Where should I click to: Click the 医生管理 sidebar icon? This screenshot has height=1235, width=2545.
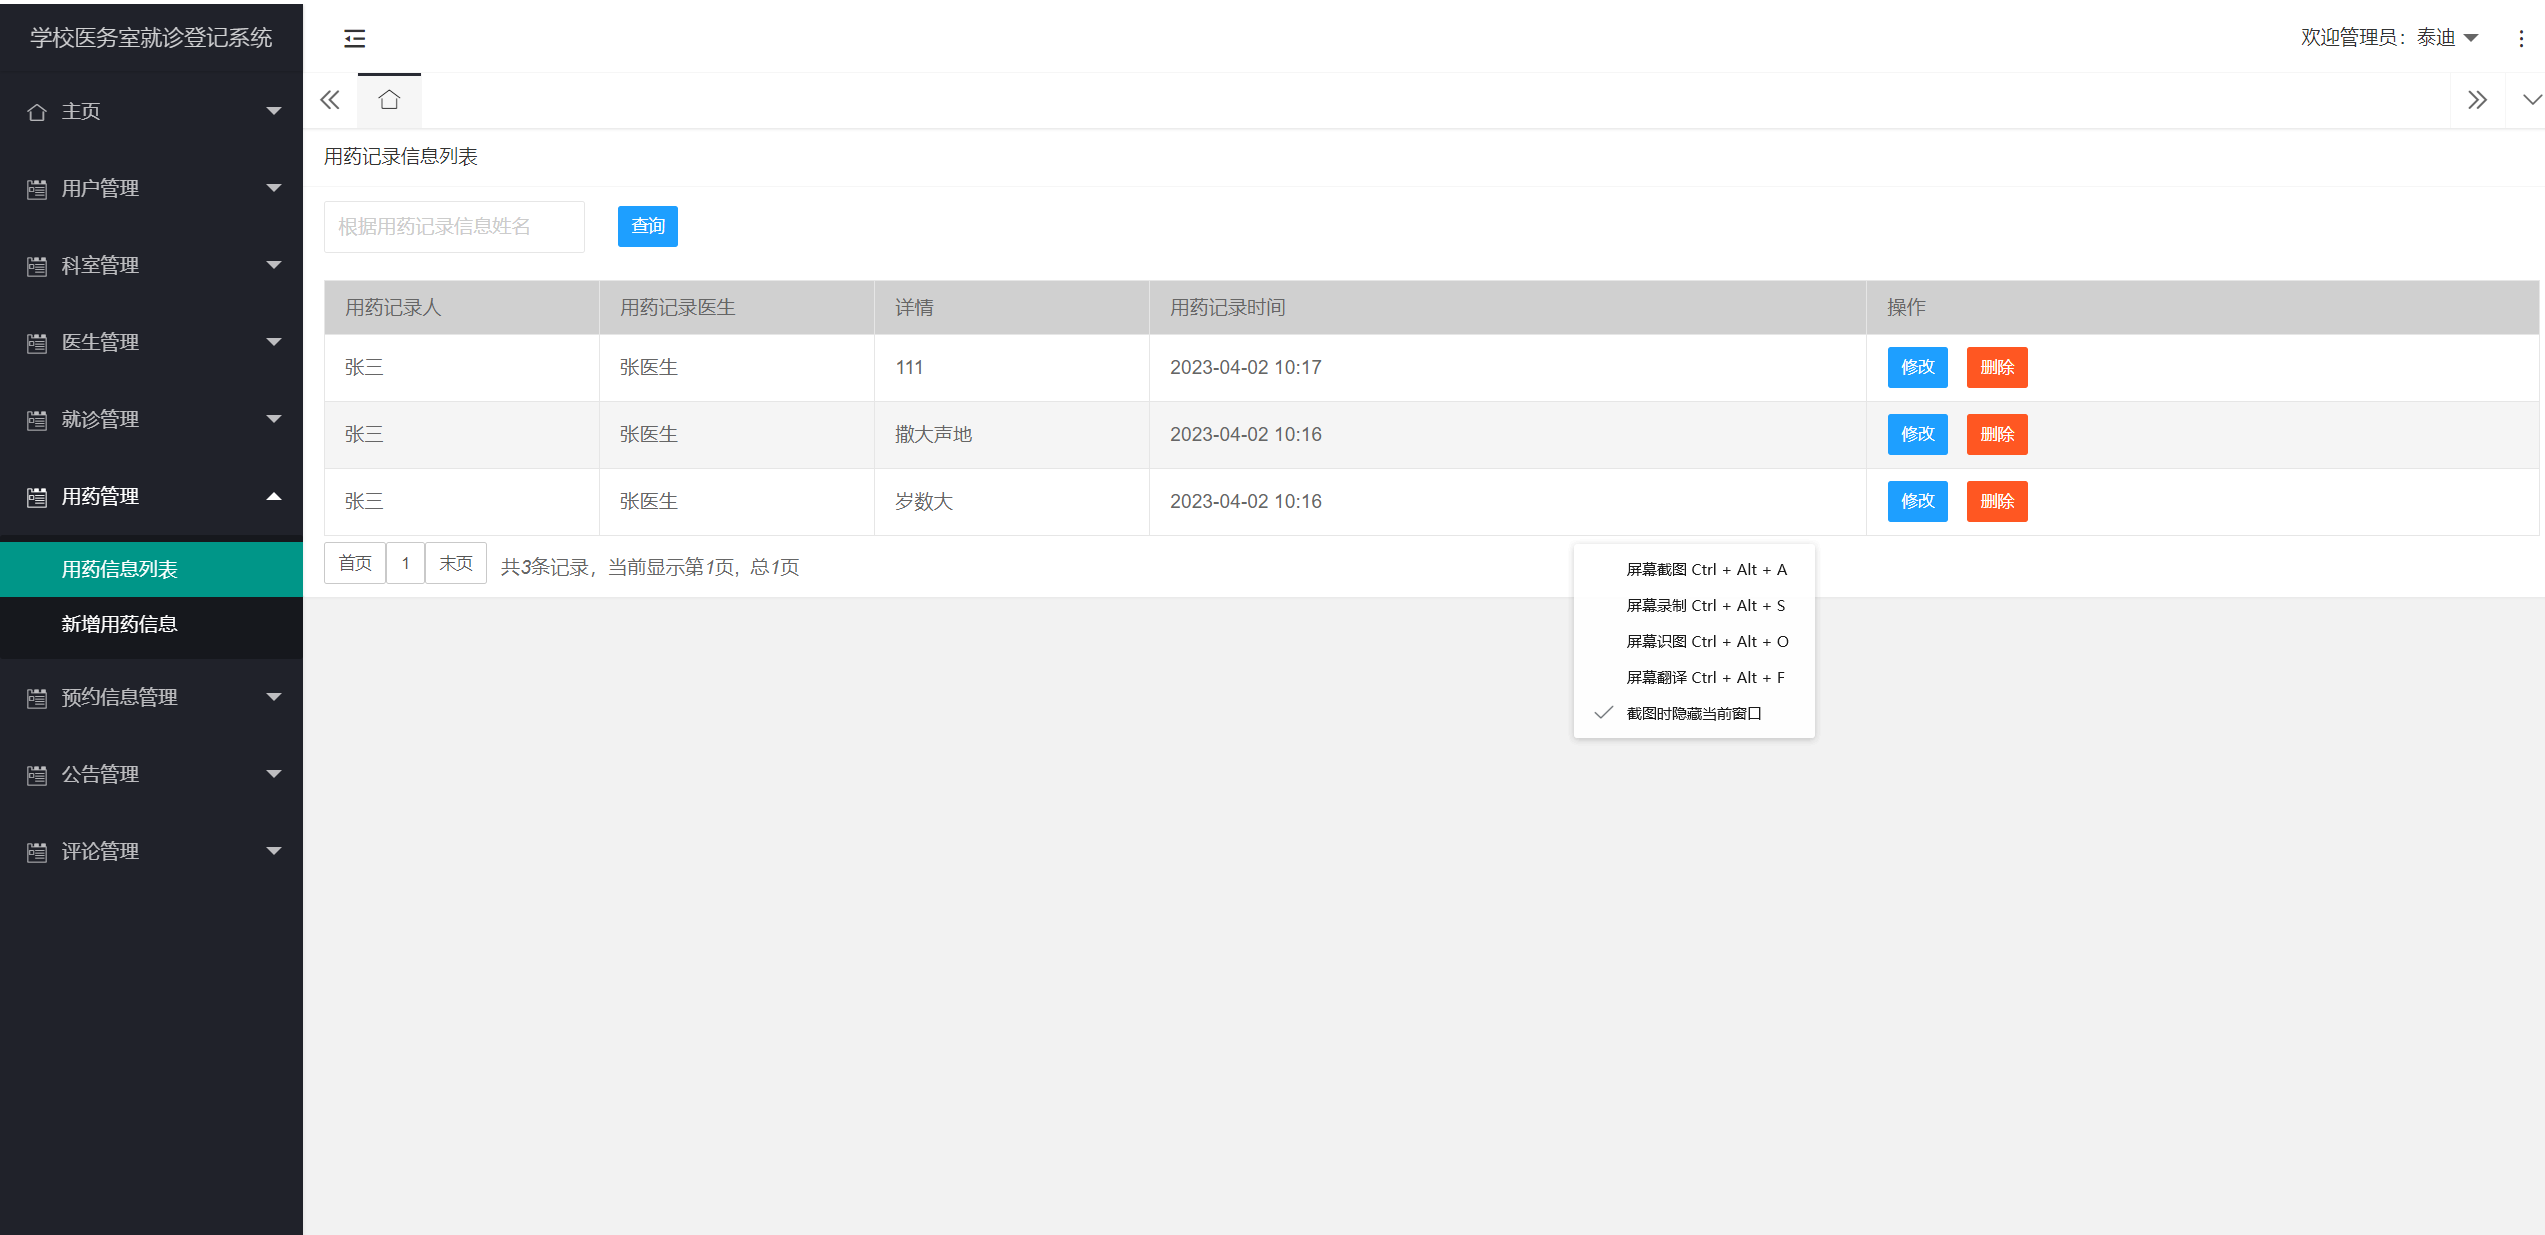tap(37, 343)
